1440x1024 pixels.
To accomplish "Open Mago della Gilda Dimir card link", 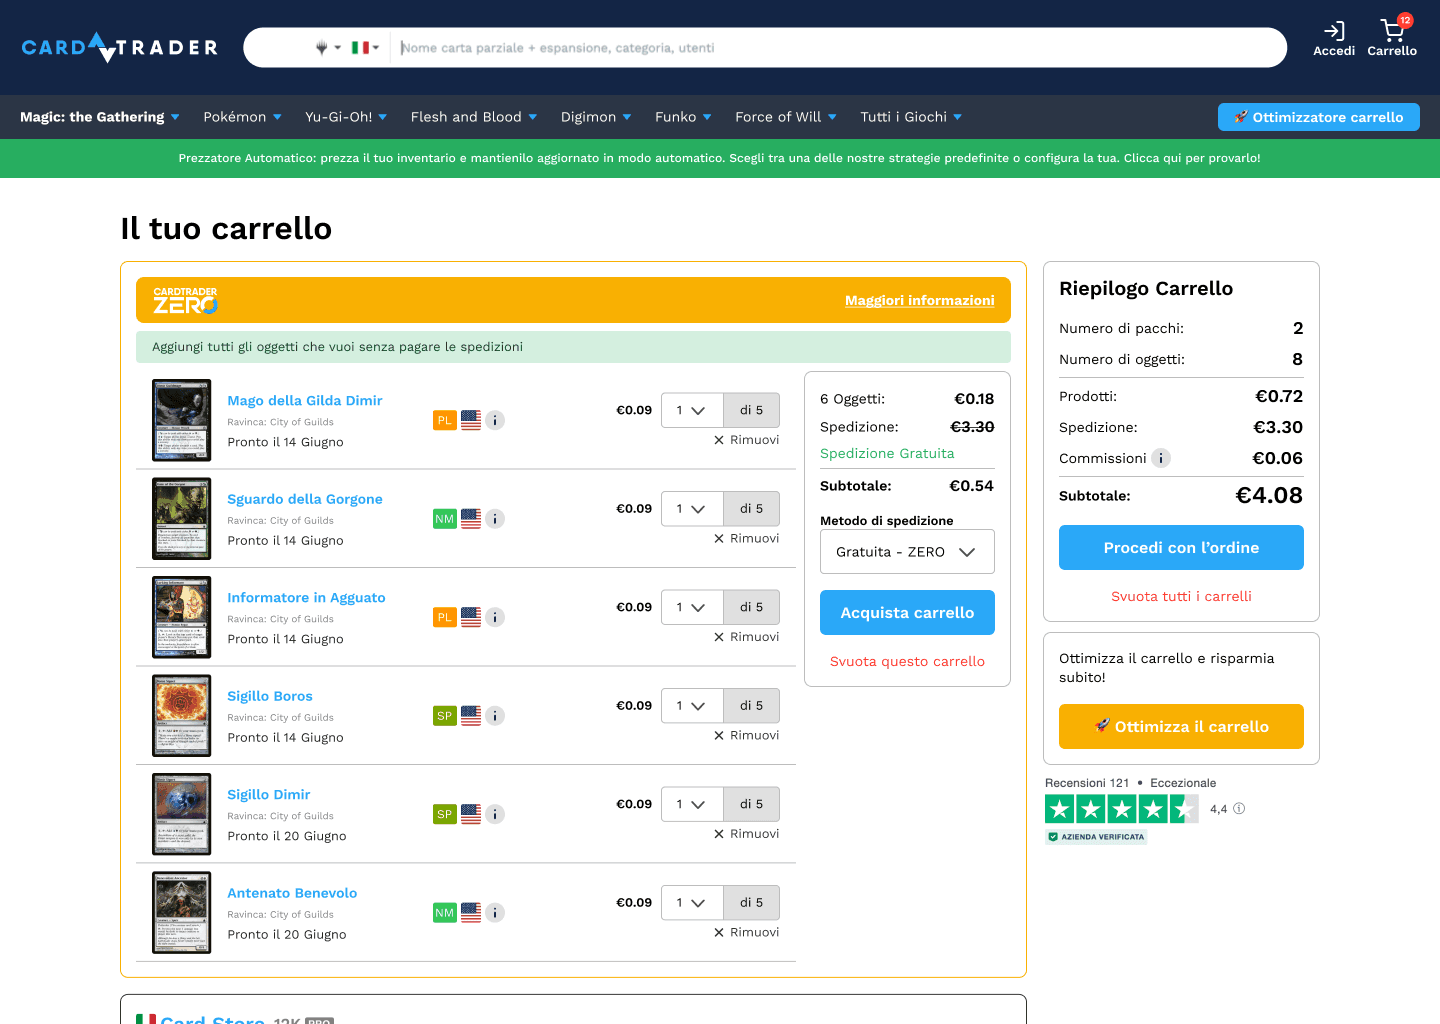I will pyautogui.click(x=305, y=401).
